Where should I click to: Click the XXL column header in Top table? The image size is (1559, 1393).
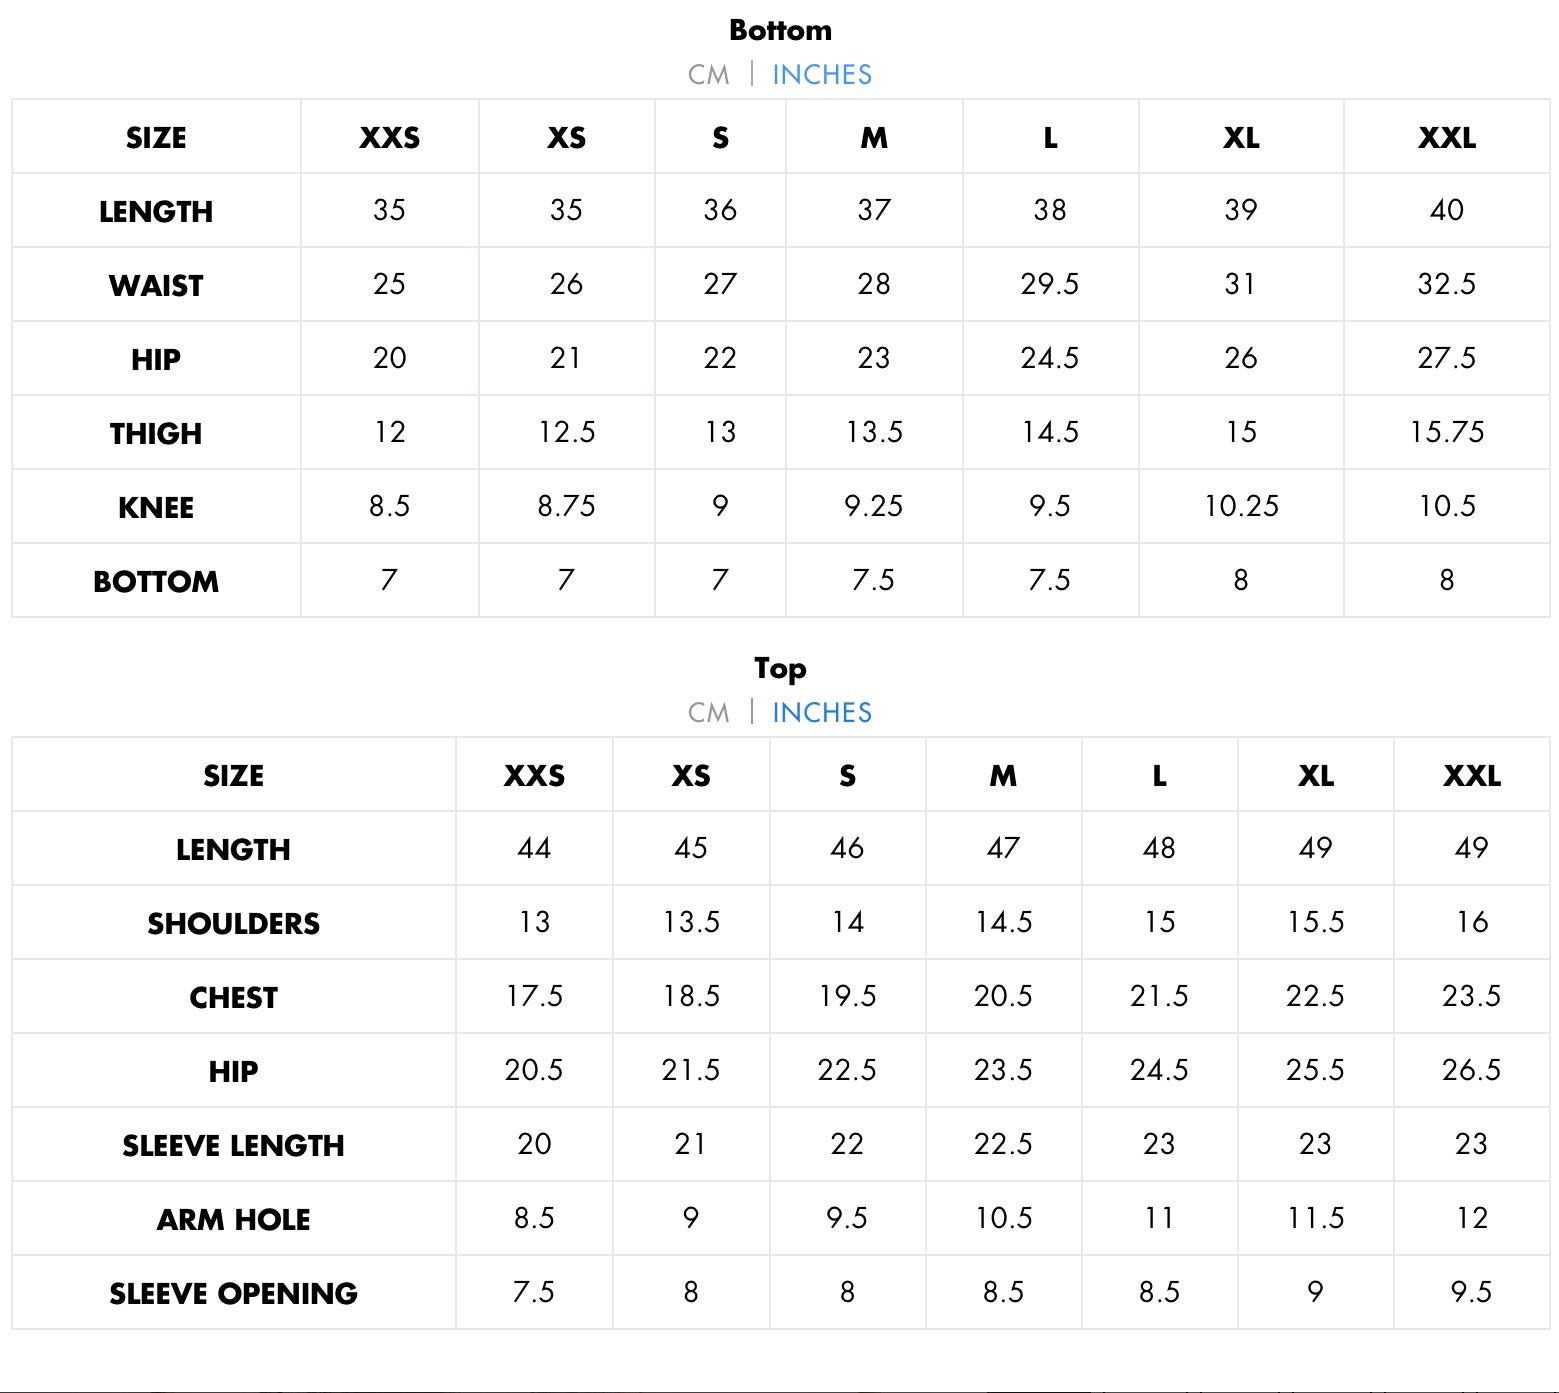point(1471,776)
